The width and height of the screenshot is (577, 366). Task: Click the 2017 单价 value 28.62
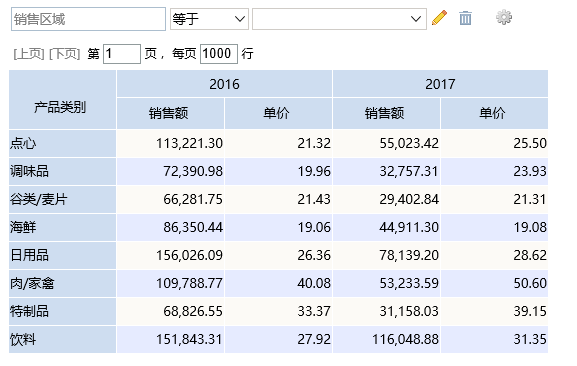point(530,255)
